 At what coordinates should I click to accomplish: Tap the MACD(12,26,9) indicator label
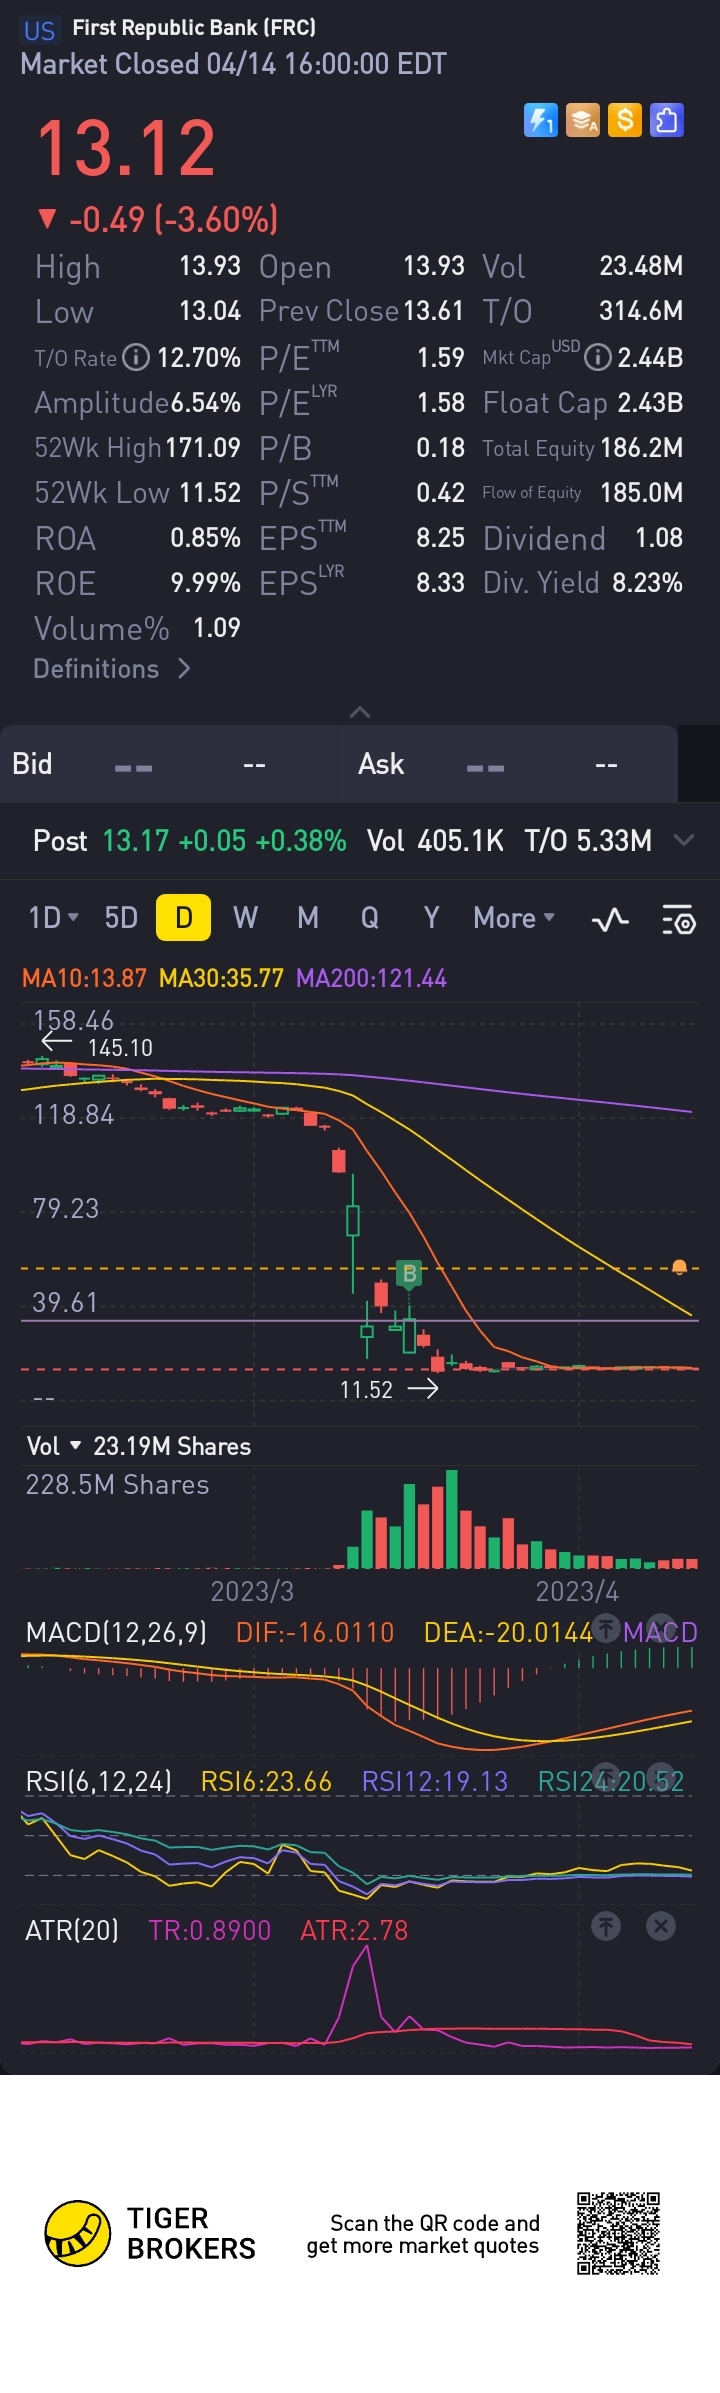[117, 1633]
